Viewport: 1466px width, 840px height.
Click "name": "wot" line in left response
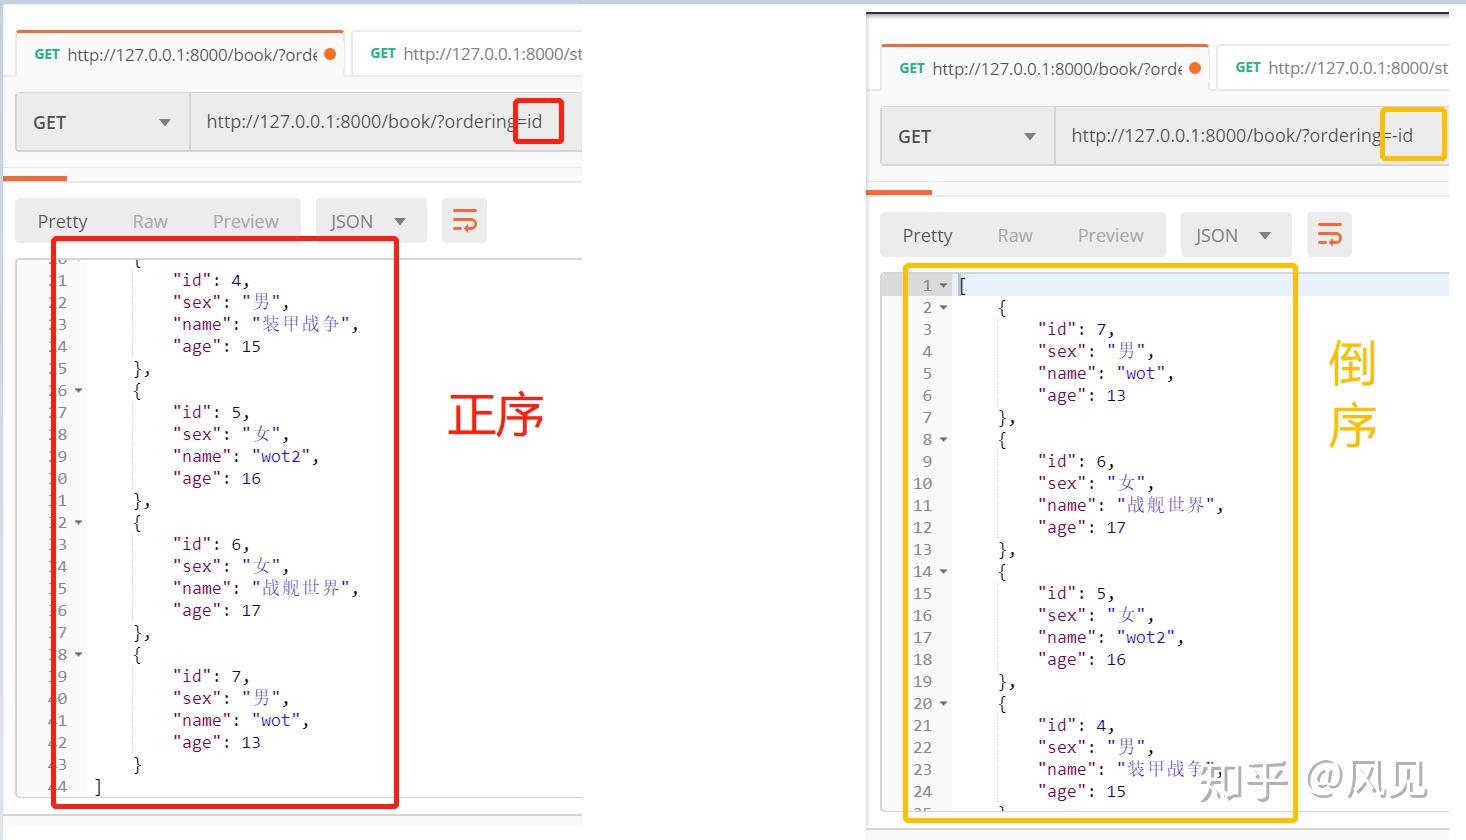click(241, 721)
